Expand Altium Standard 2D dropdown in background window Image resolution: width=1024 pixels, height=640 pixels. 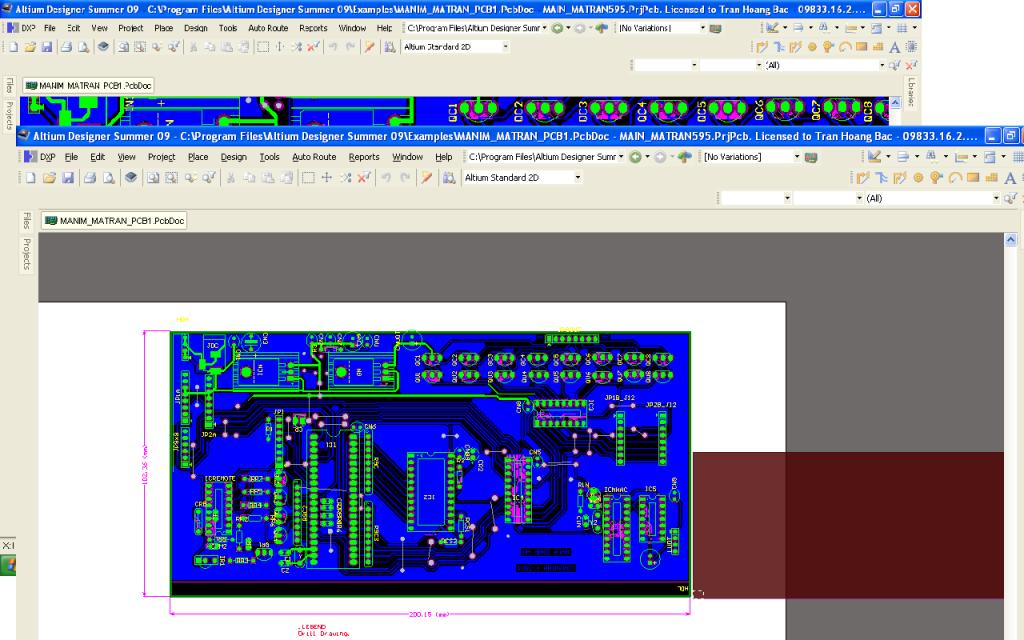click(x=505, y=47)
